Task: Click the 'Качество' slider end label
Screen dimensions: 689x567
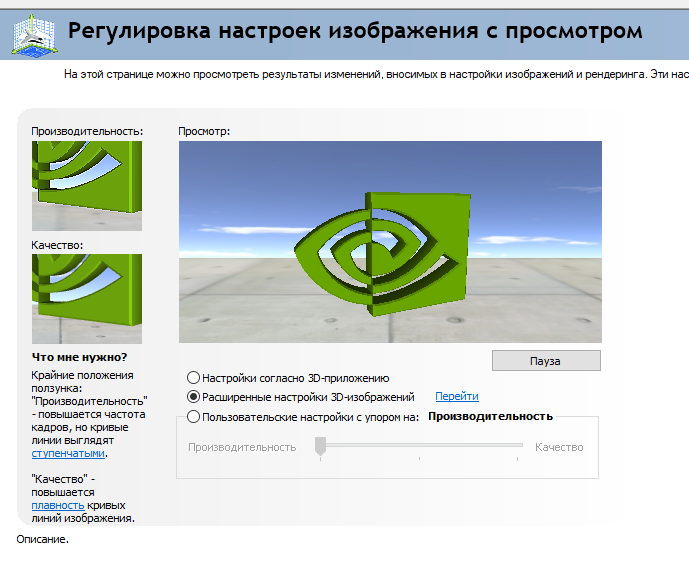Action: pyautogui.click(x=559, y=447)
